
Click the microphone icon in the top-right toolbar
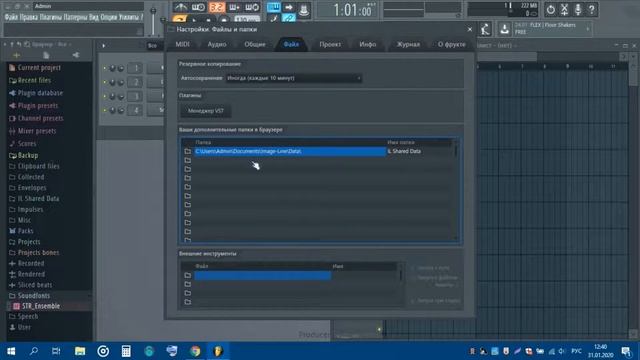click(578, 9)
